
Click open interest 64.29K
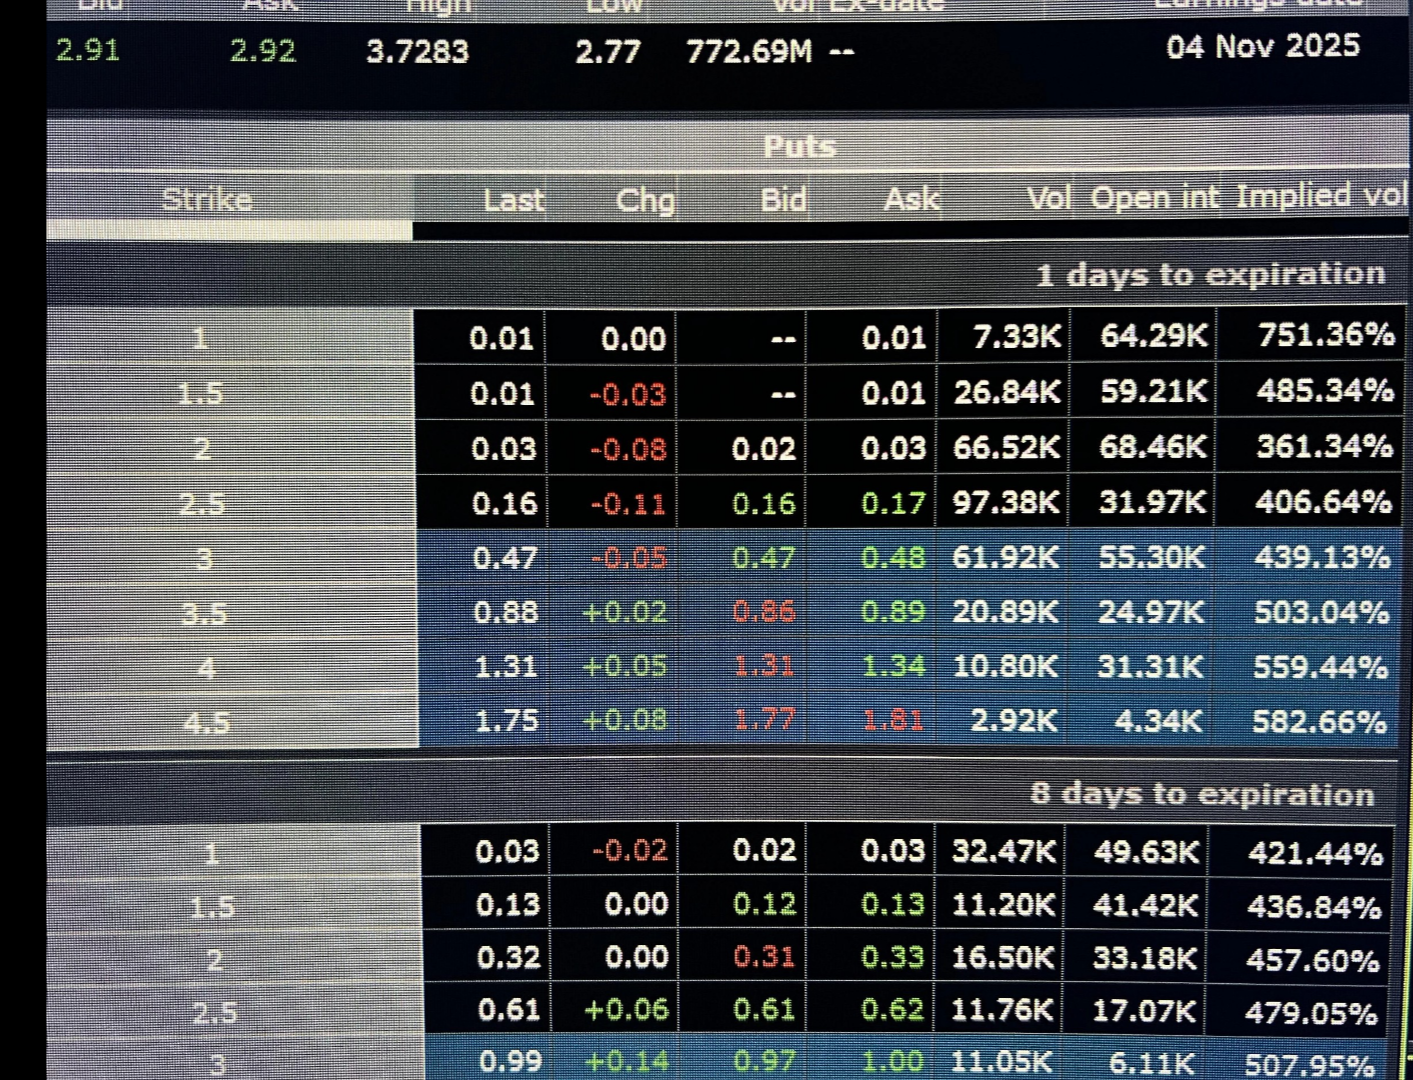pos(1154,336)
